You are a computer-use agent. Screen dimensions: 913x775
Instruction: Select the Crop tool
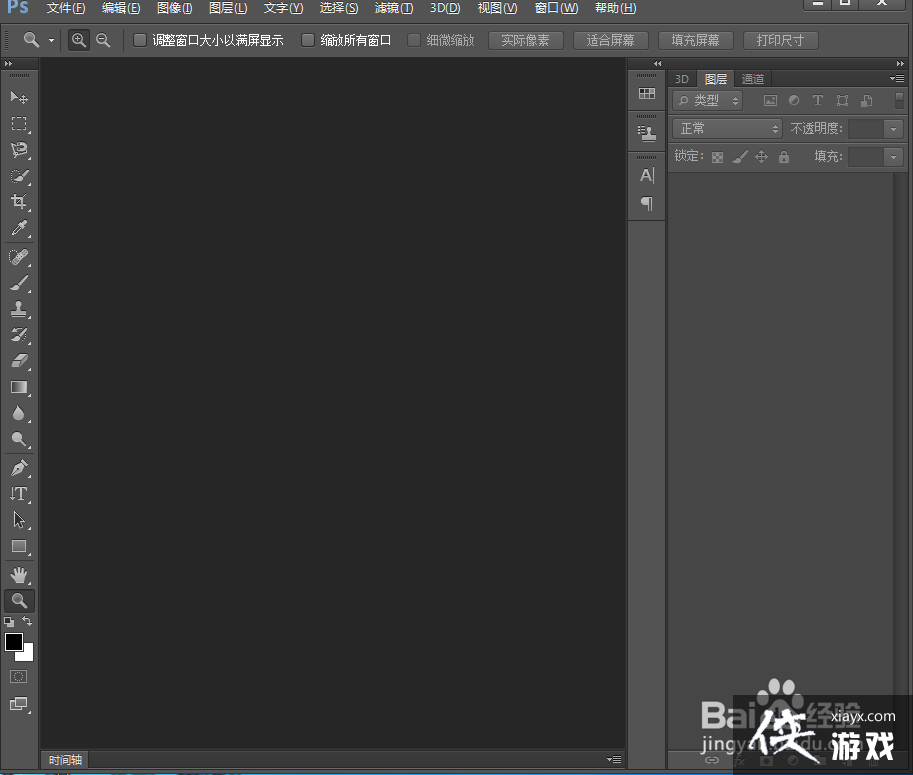click(x=19, y=201)
